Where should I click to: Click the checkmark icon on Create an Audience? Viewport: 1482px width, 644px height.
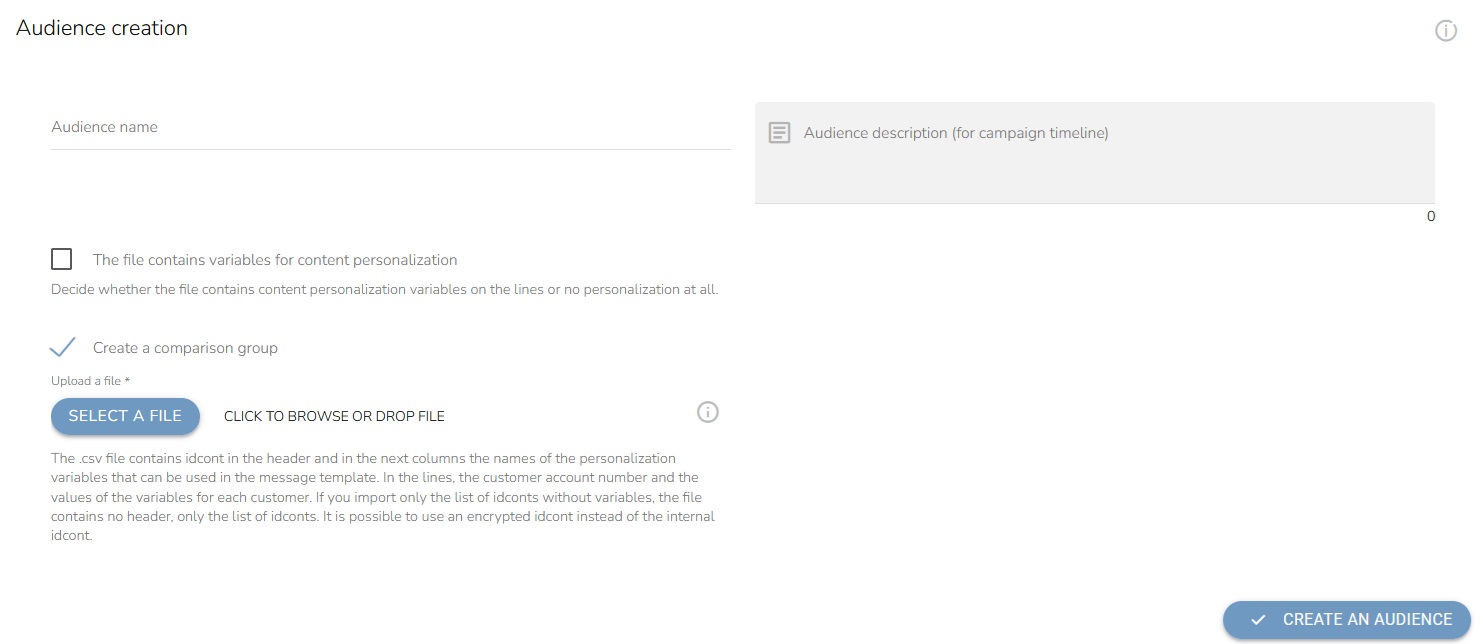pos(1258,620)
